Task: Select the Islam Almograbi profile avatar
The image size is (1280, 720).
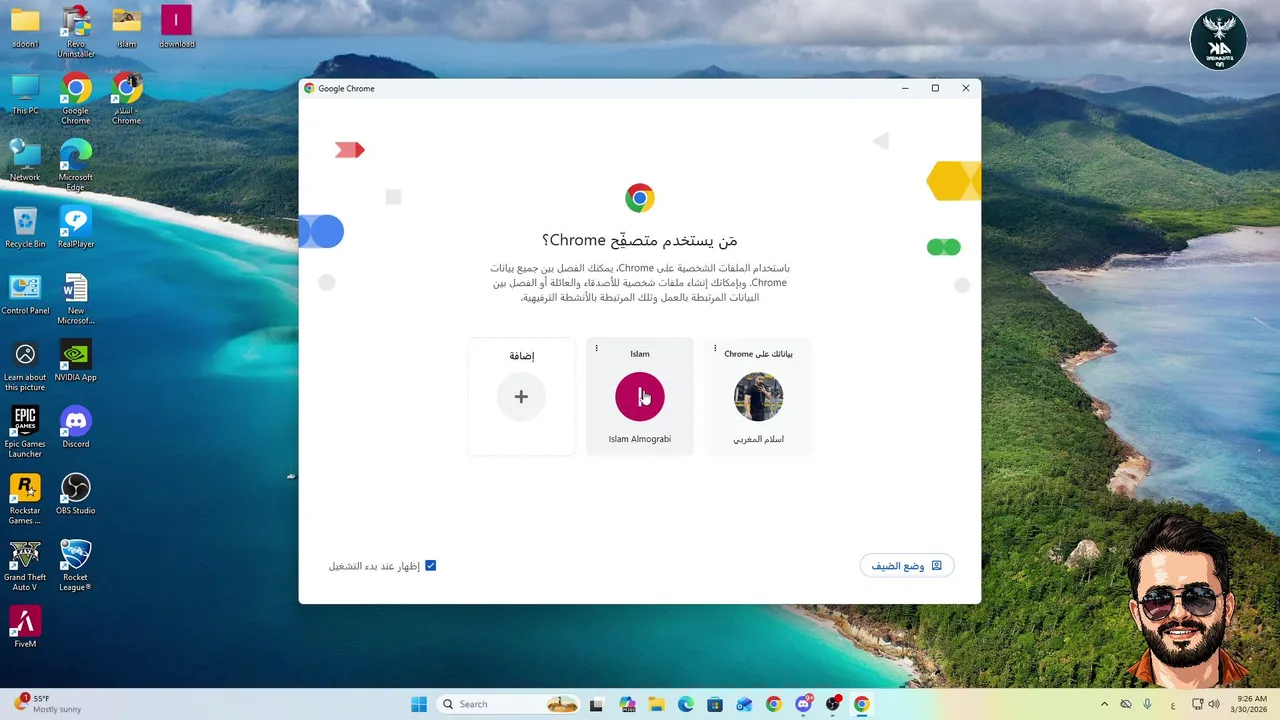Action: [x=640, y=397]
